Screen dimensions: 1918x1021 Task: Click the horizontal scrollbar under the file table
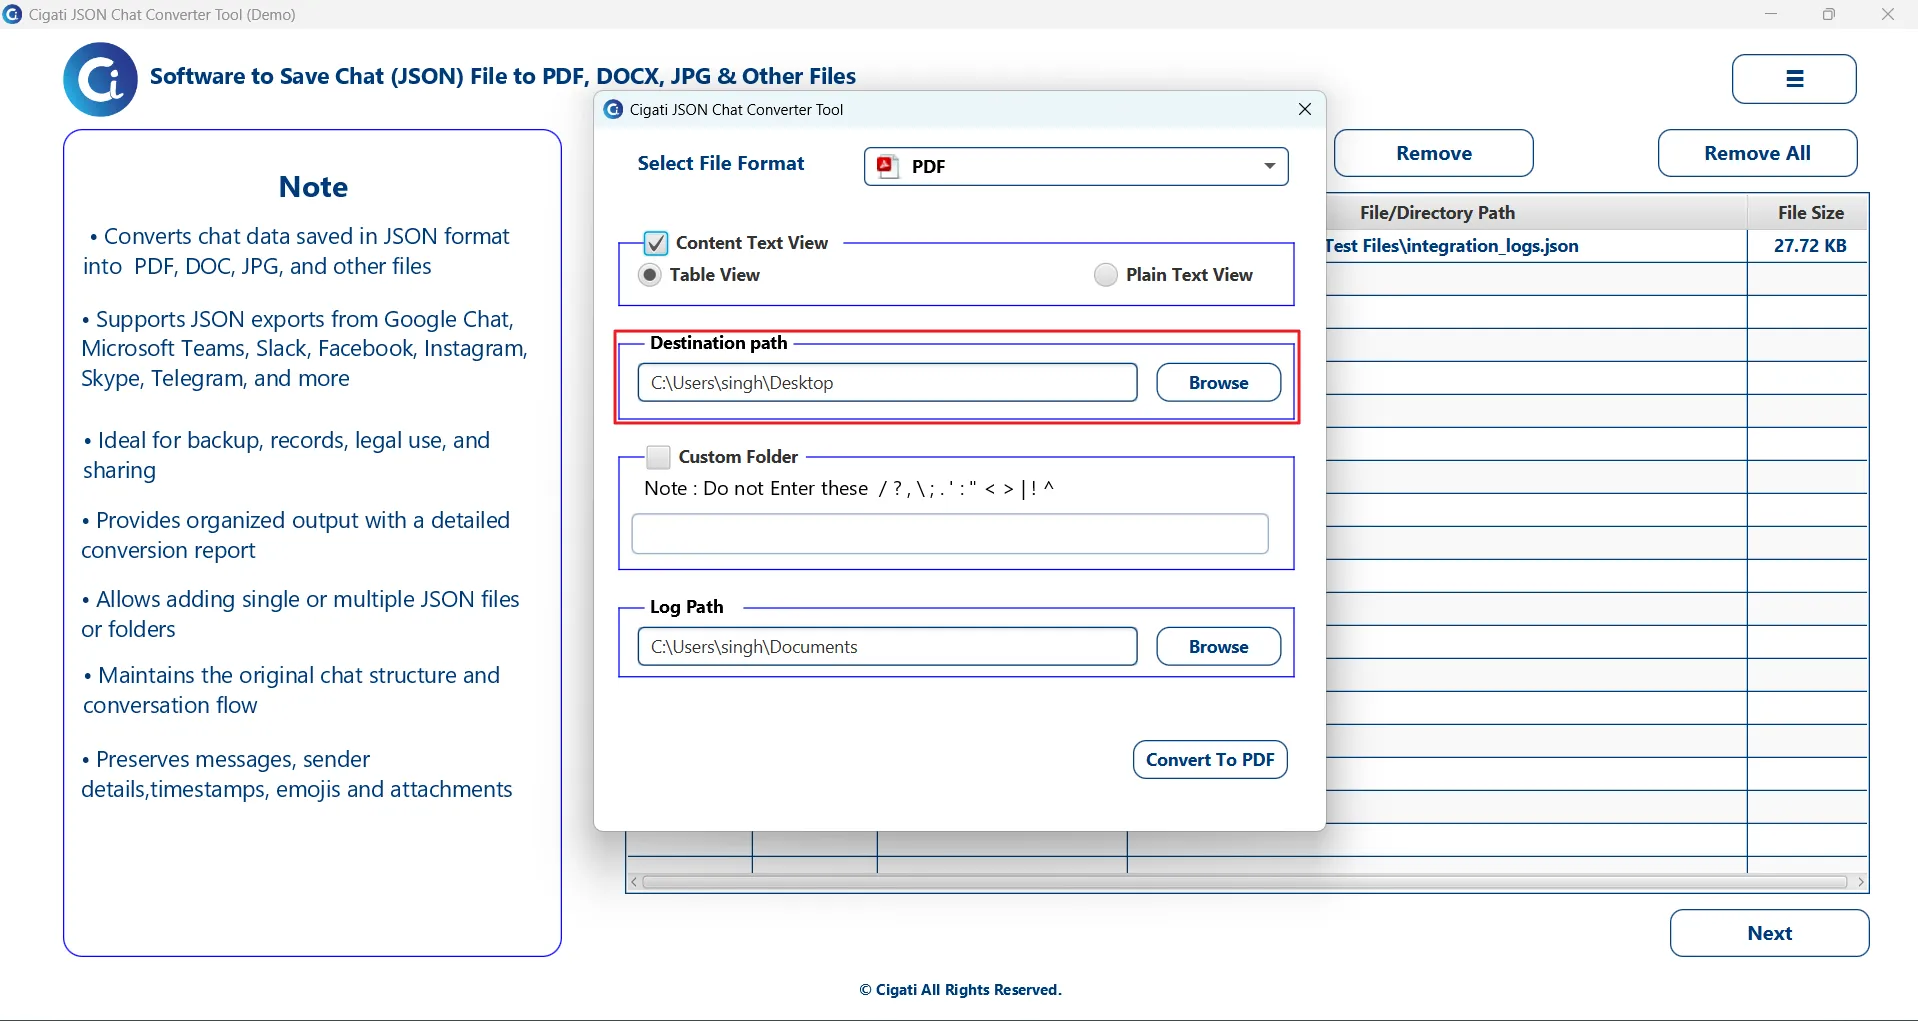1244,882
